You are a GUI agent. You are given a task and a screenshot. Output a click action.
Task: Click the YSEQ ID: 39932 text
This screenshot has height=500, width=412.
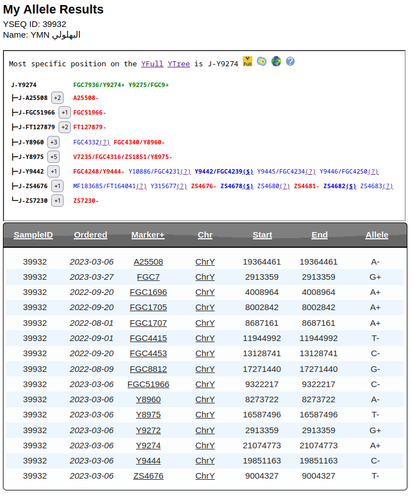[35, 24]
